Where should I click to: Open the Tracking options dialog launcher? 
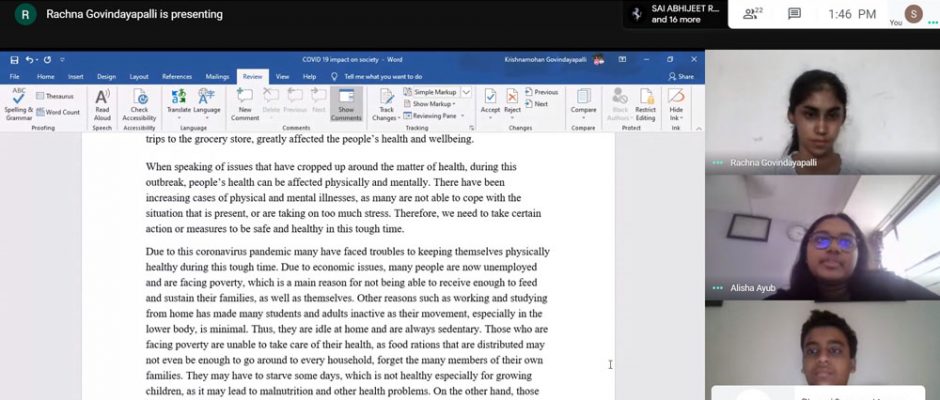pos(472,128)
